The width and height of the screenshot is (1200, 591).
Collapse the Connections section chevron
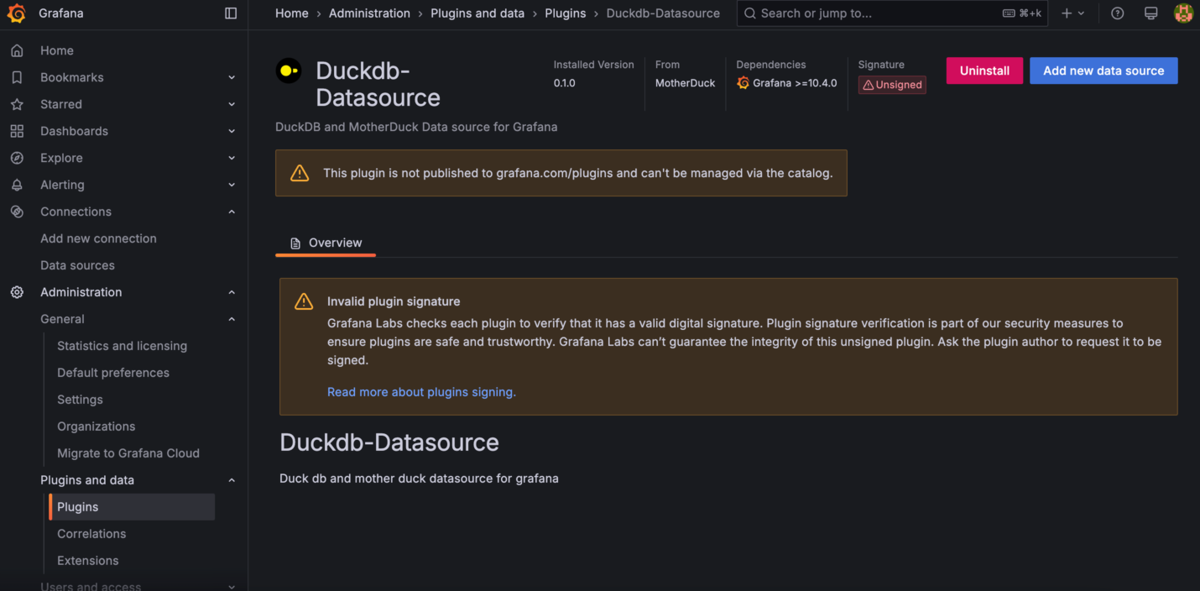click(x=232, y=212)
